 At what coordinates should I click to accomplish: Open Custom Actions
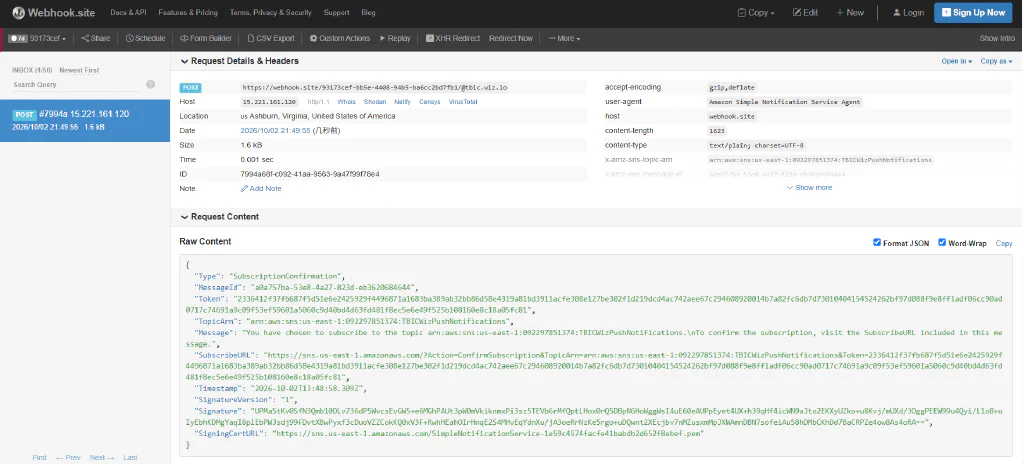click(340, 39)
